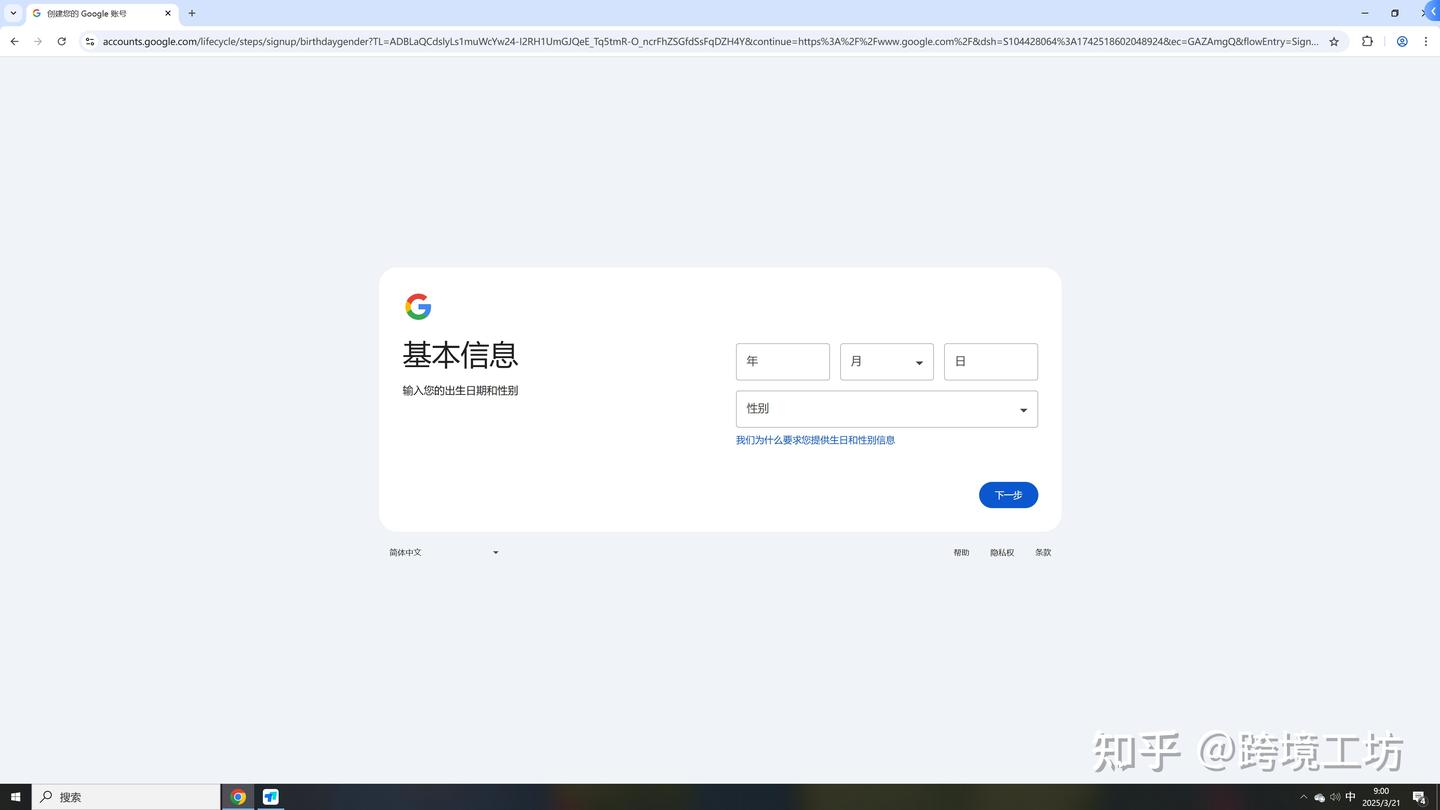
Task: Open the 月 month dropdown
Action: click(x=886, y=361)
